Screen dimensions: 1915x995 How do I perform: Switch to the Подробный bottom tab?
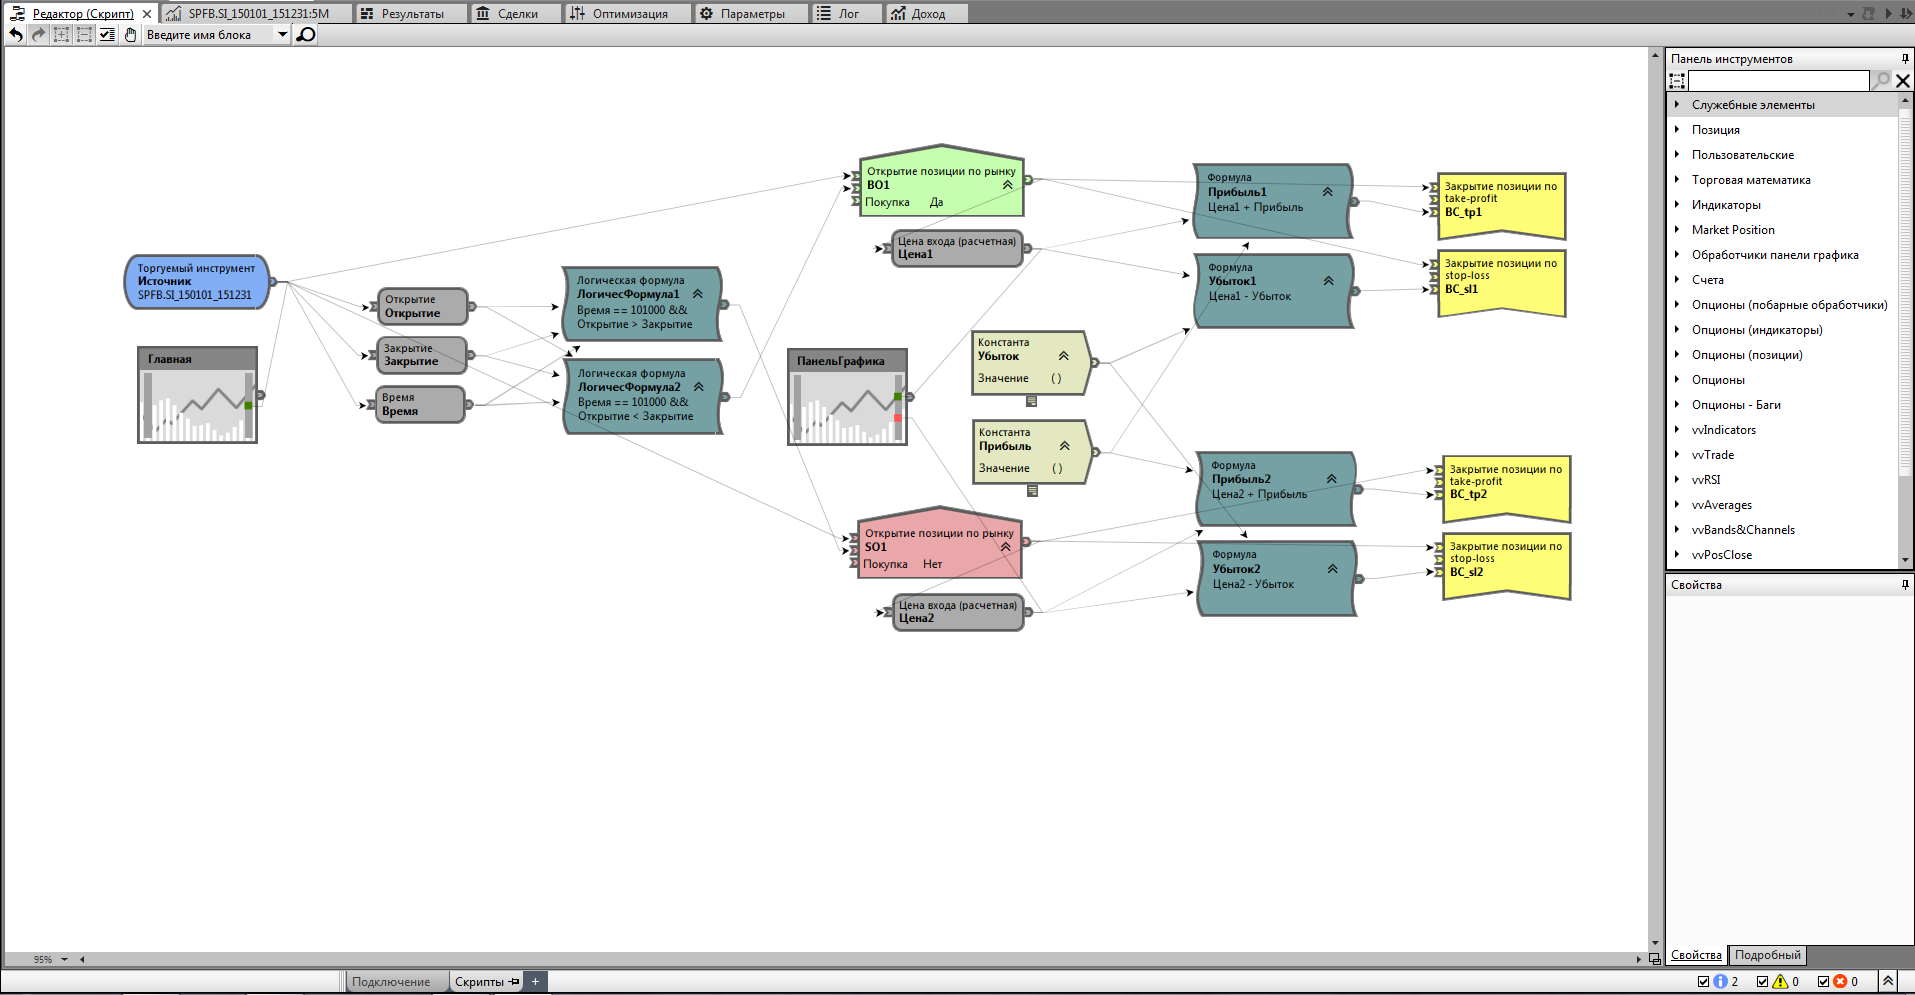click(x=1767, y=955)
